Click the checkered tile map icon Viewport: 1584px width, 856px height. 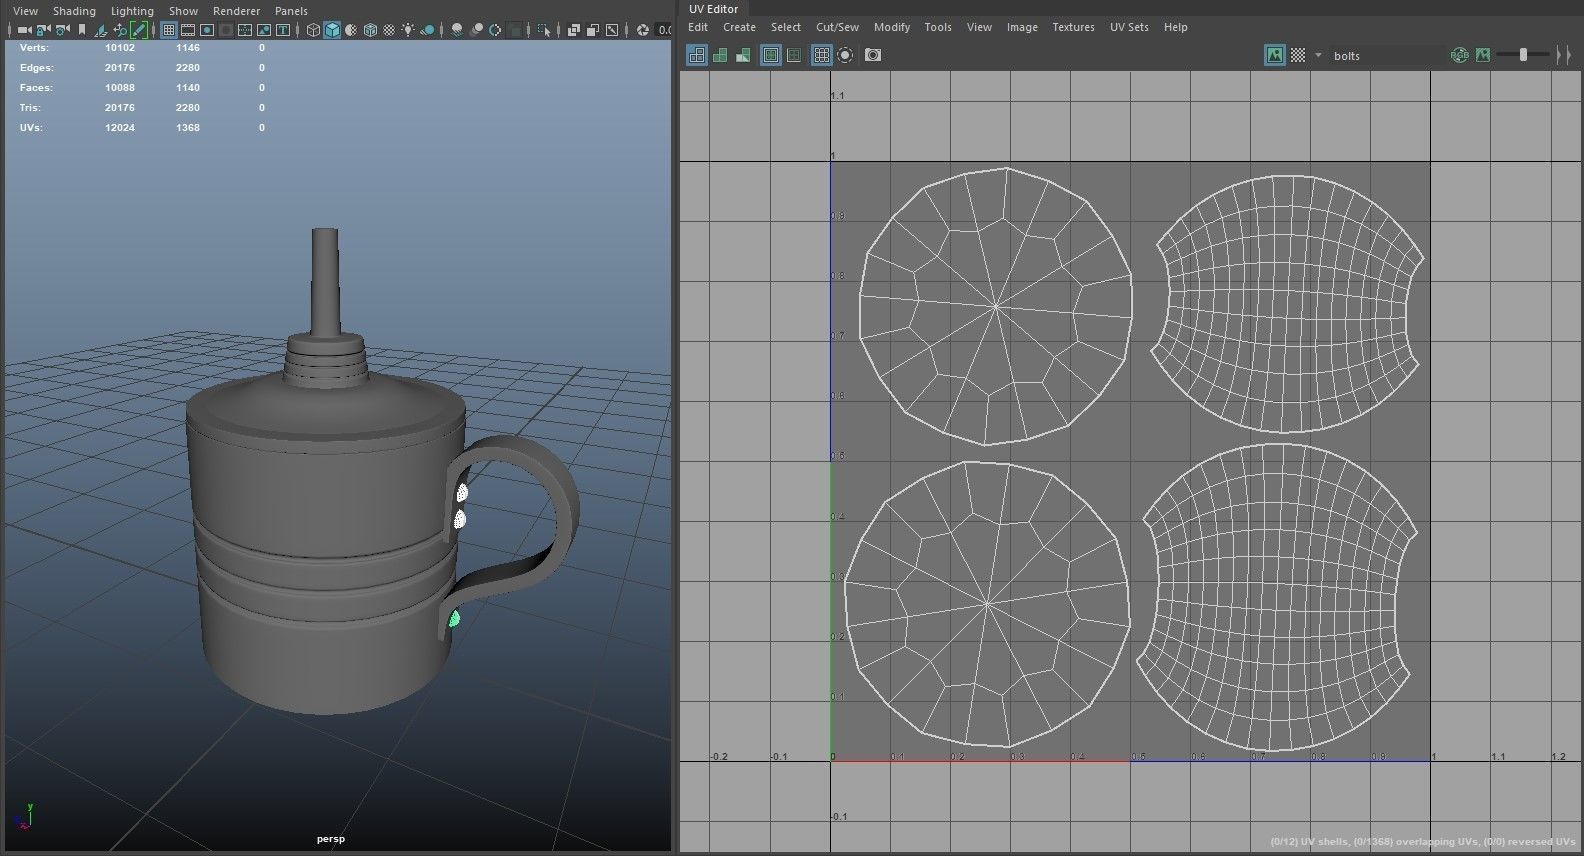[1298, 55]
